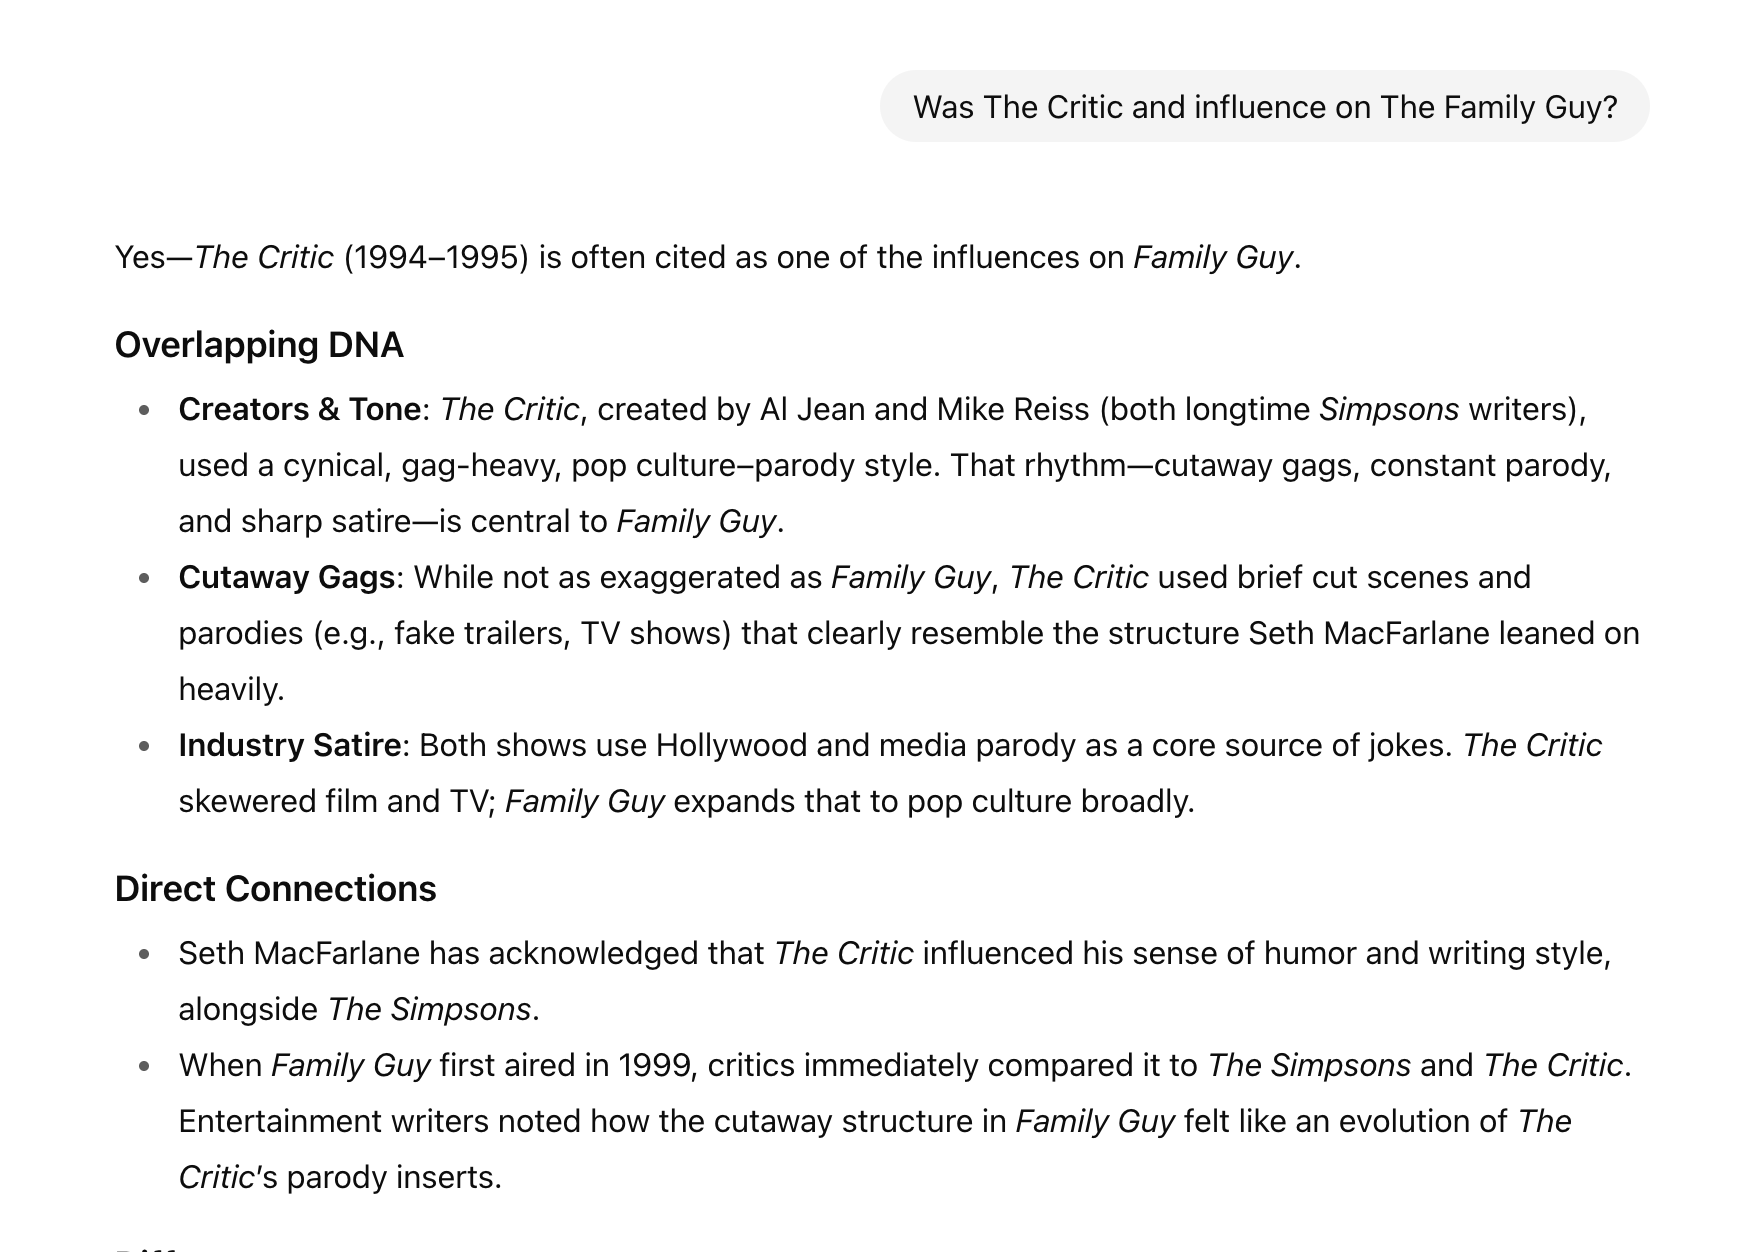The height and width of the screenshot is (1252, 1748).
Task: Click the "Direct Connections" heading
Action: 275,889
